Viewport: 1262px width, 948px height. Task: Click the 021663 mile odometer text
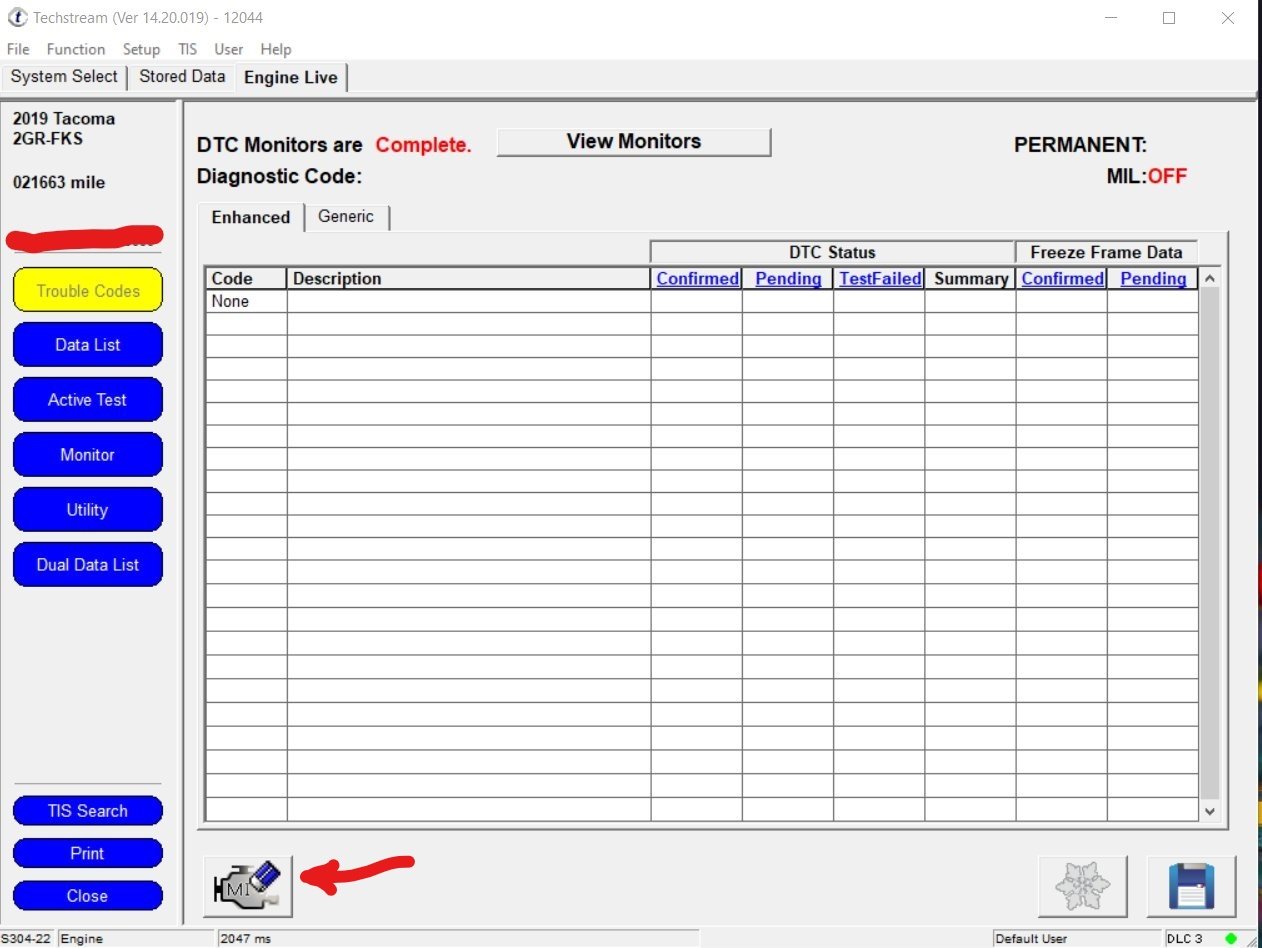click(59, 183)
